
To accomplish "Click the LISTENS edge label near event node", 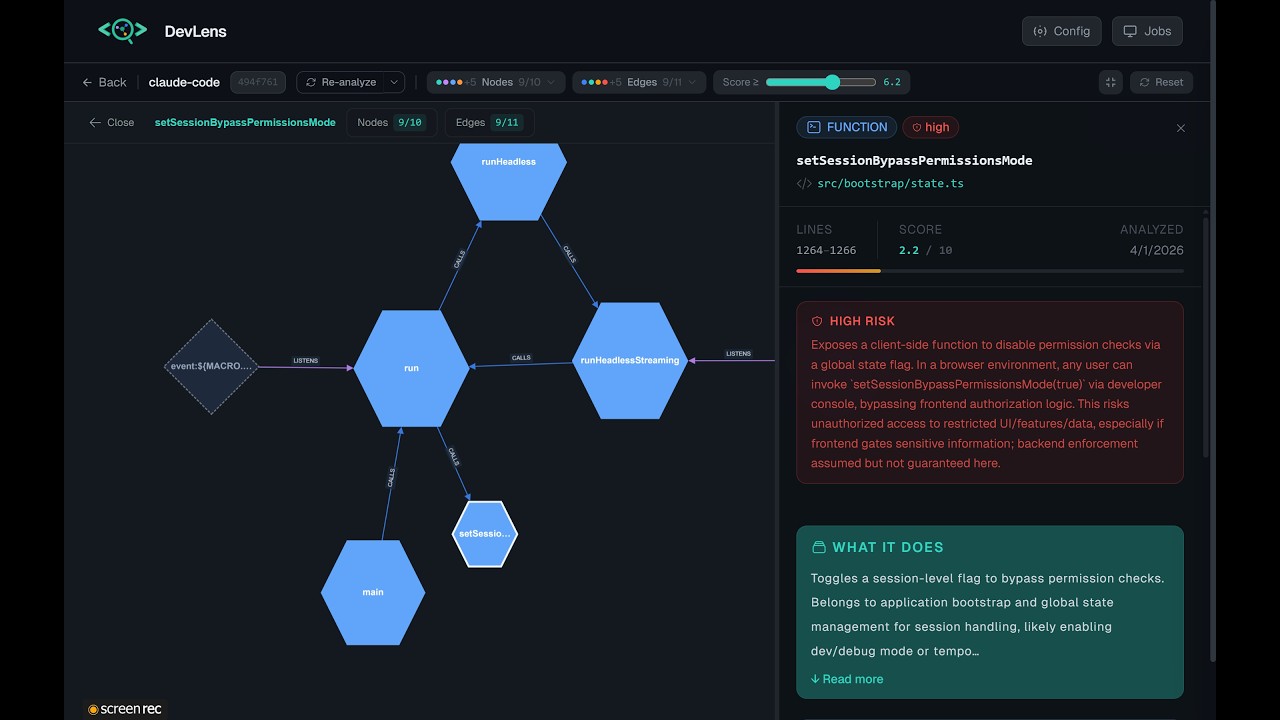I will [305, 360].
